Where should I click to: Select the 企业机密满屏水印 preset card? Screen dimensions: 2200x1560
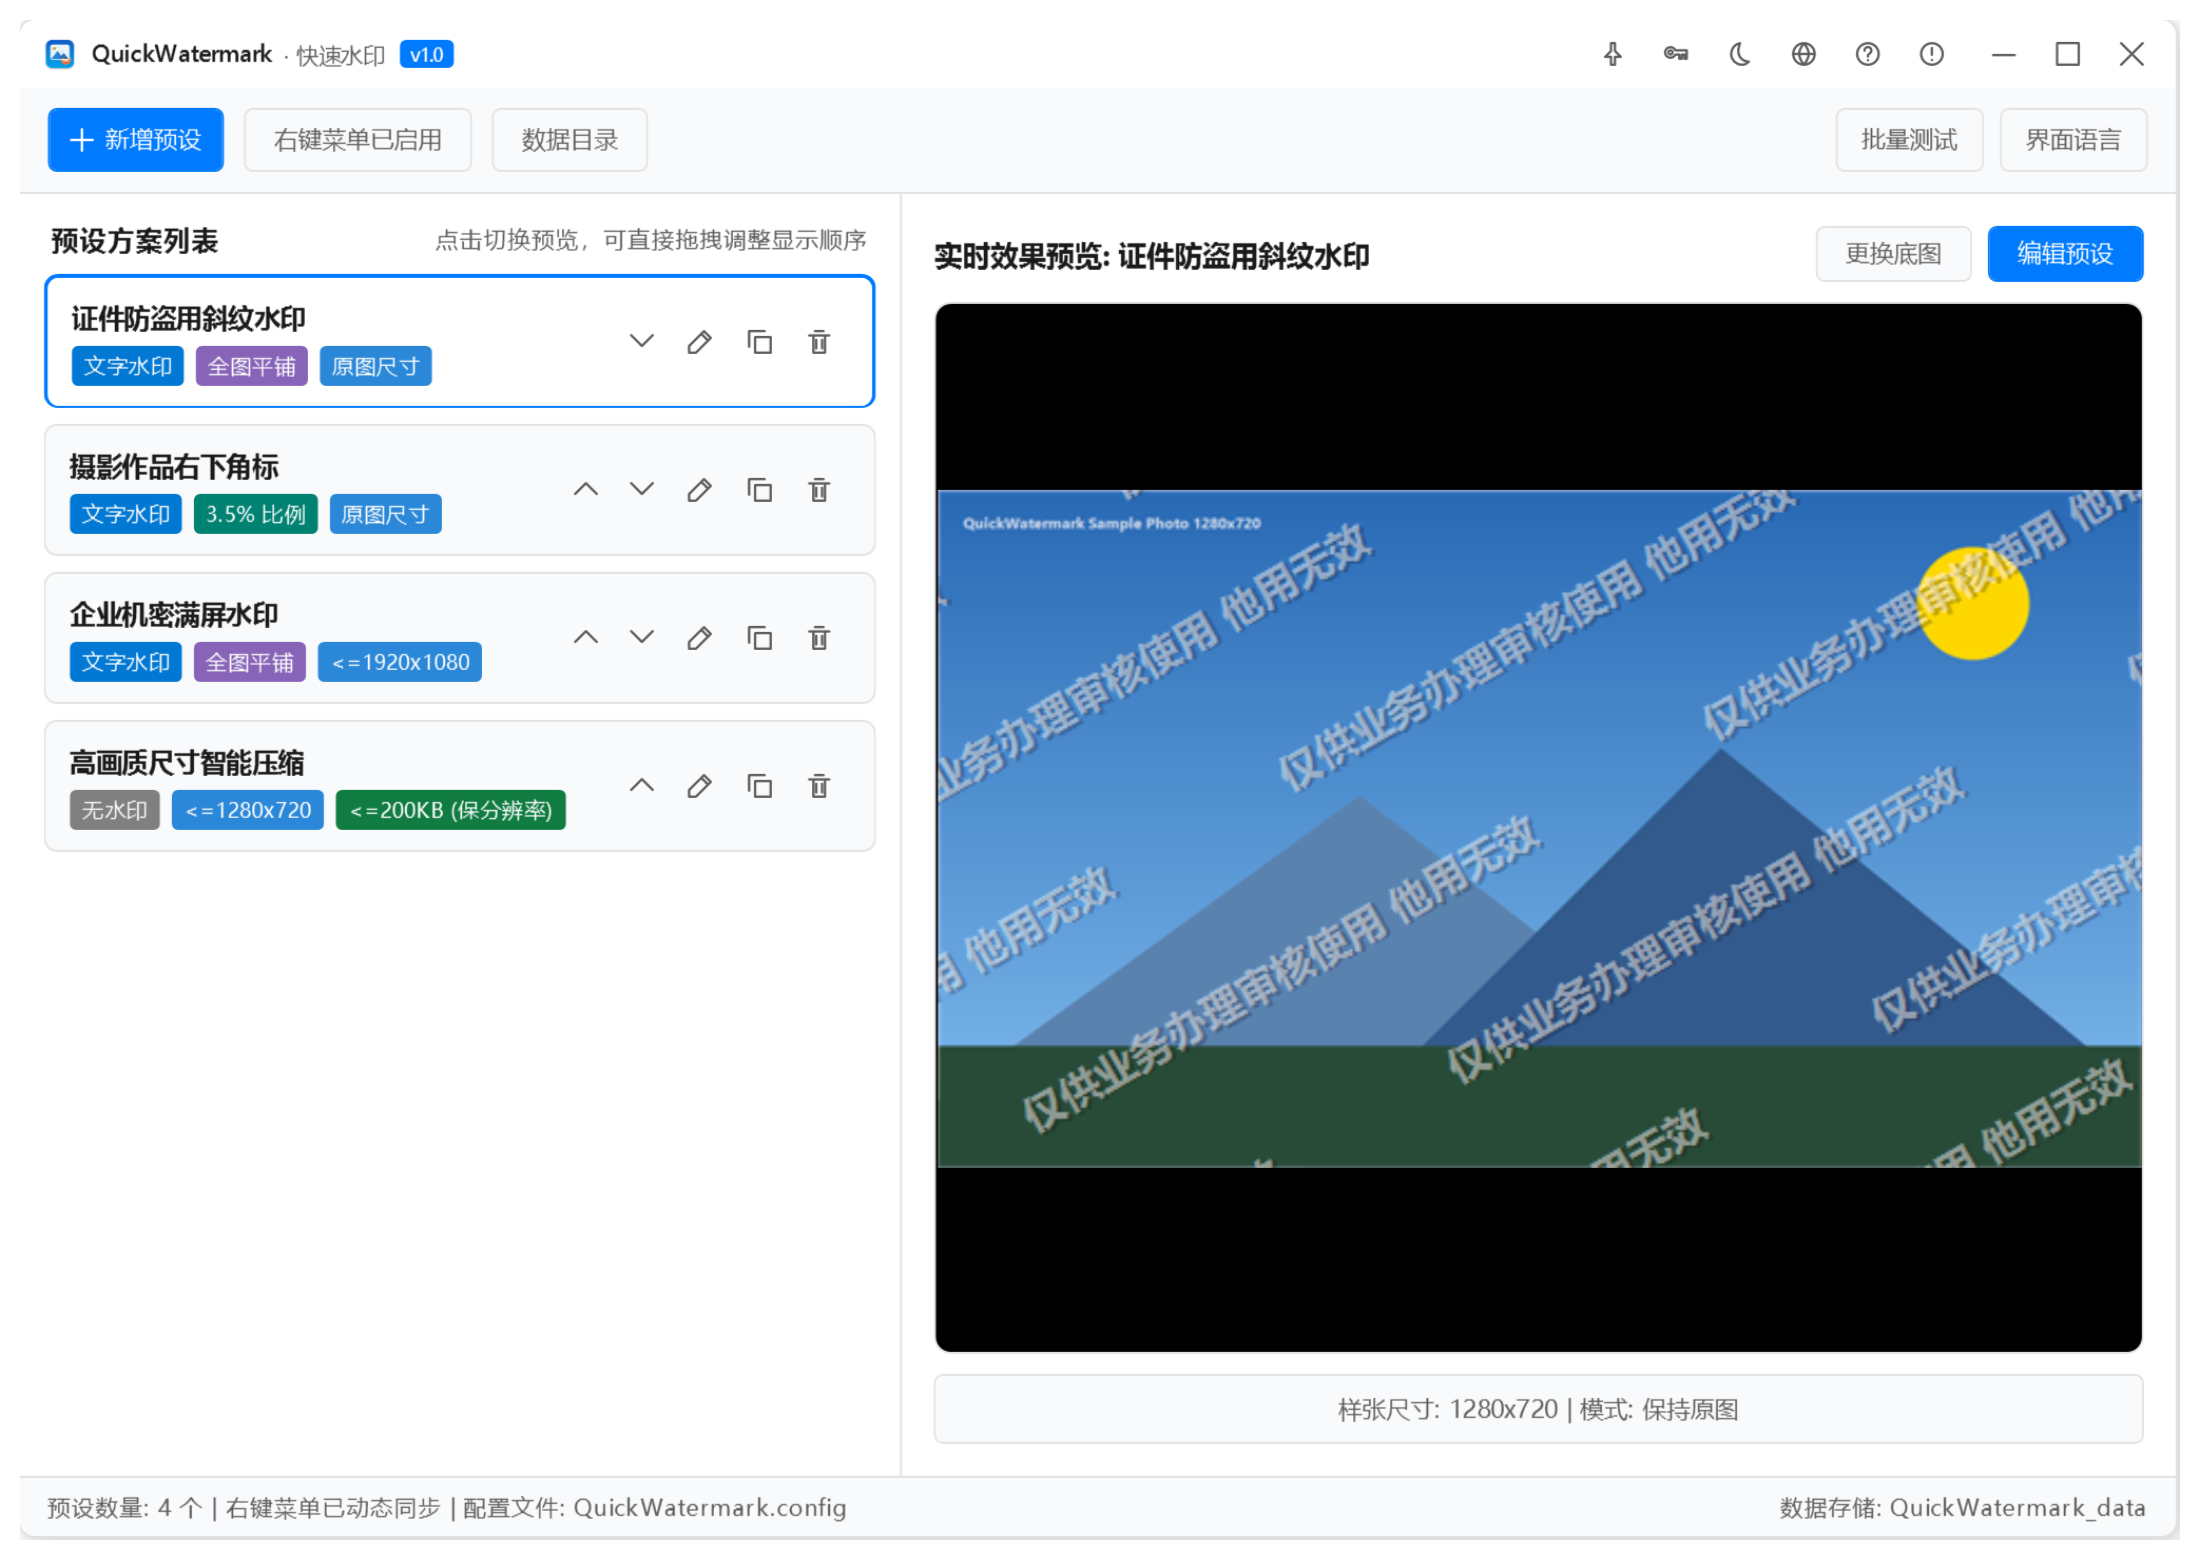pyautogui.click(x=460, y=638)
